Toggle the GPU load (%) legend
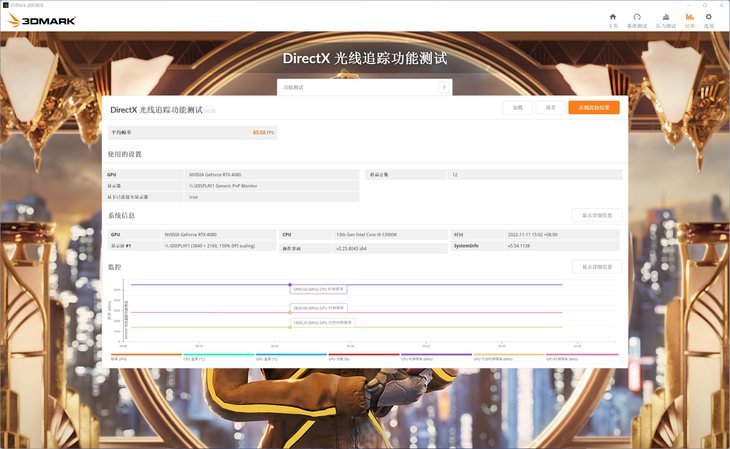 (364, 357)
